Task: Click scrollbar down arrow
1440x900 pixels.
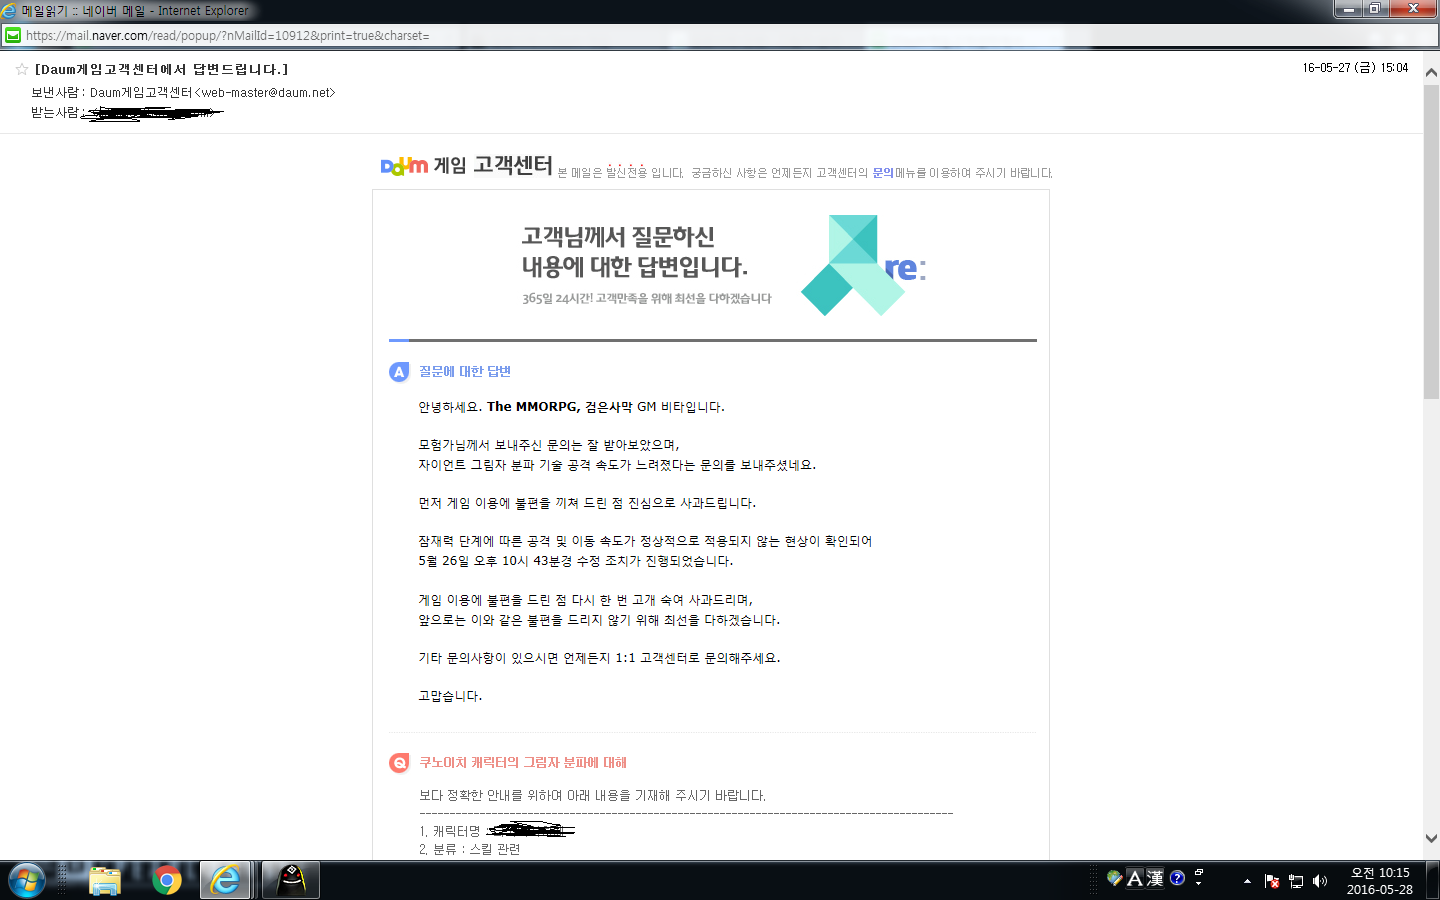Action: click(1431, 838)
